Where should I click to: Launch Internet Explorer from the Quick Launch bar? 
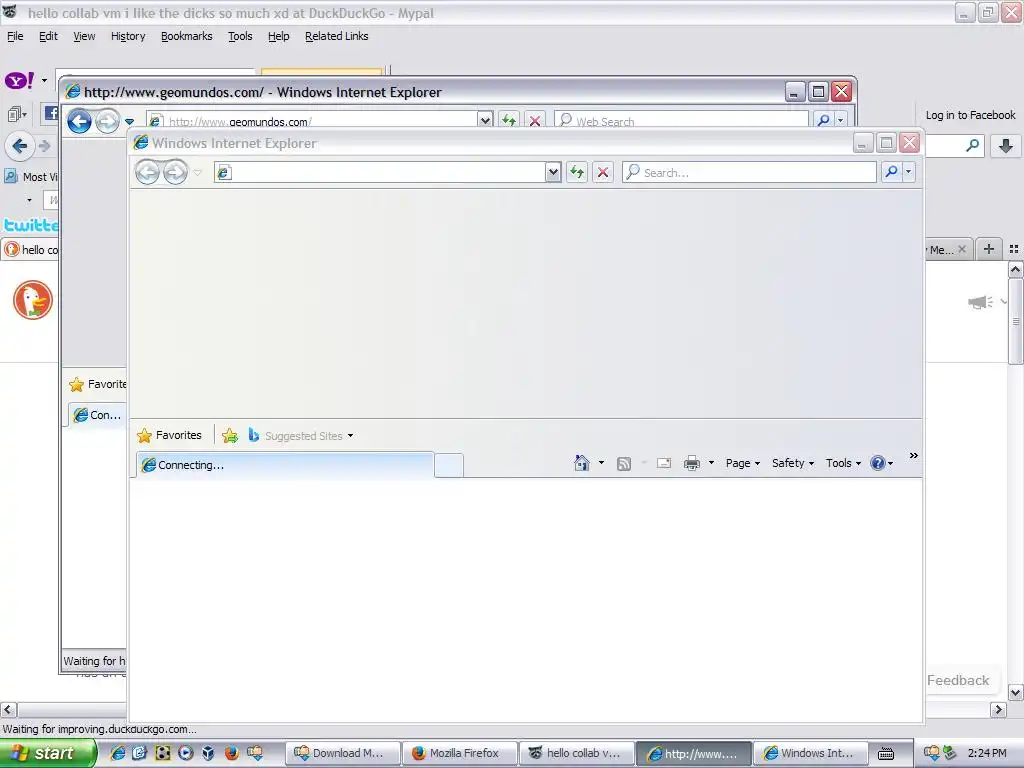tap(118, 753)
